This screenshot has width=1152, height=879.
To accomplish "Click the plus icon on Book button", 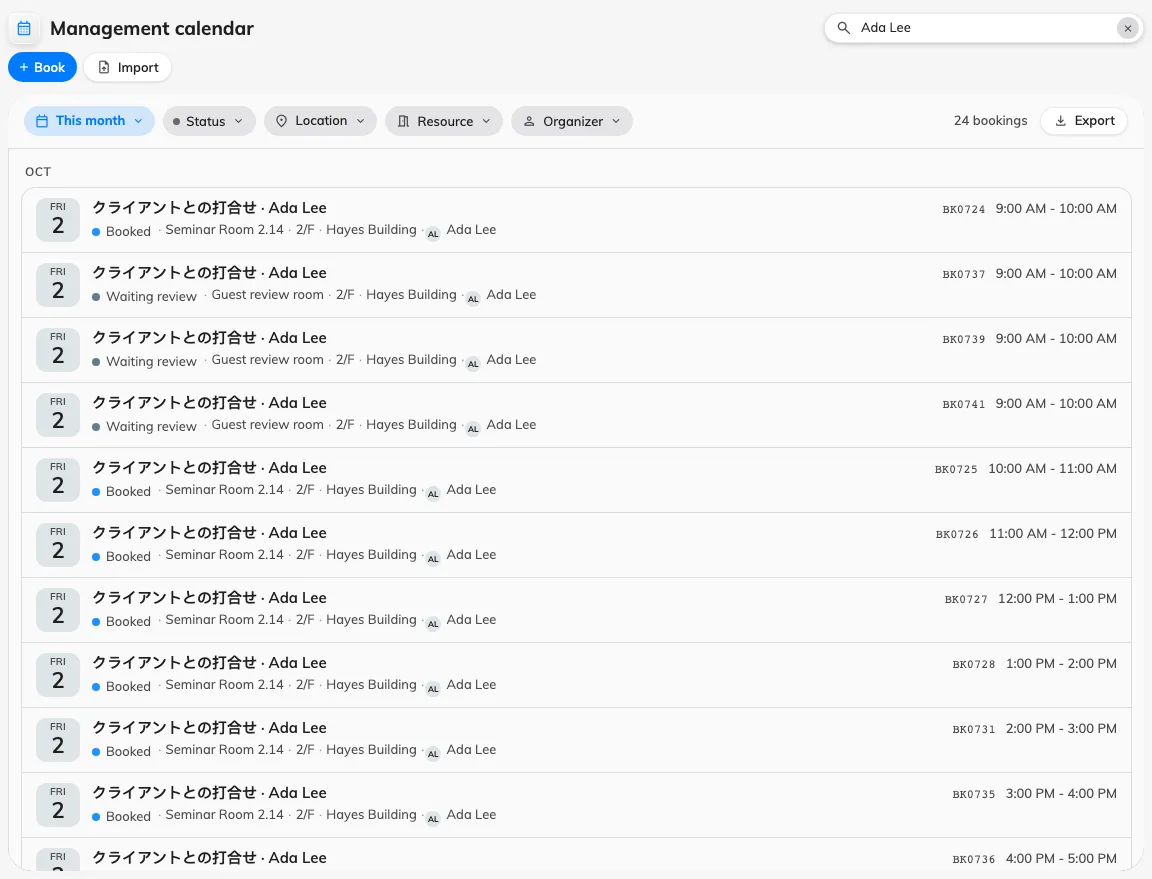I will (x=24, y=67).
